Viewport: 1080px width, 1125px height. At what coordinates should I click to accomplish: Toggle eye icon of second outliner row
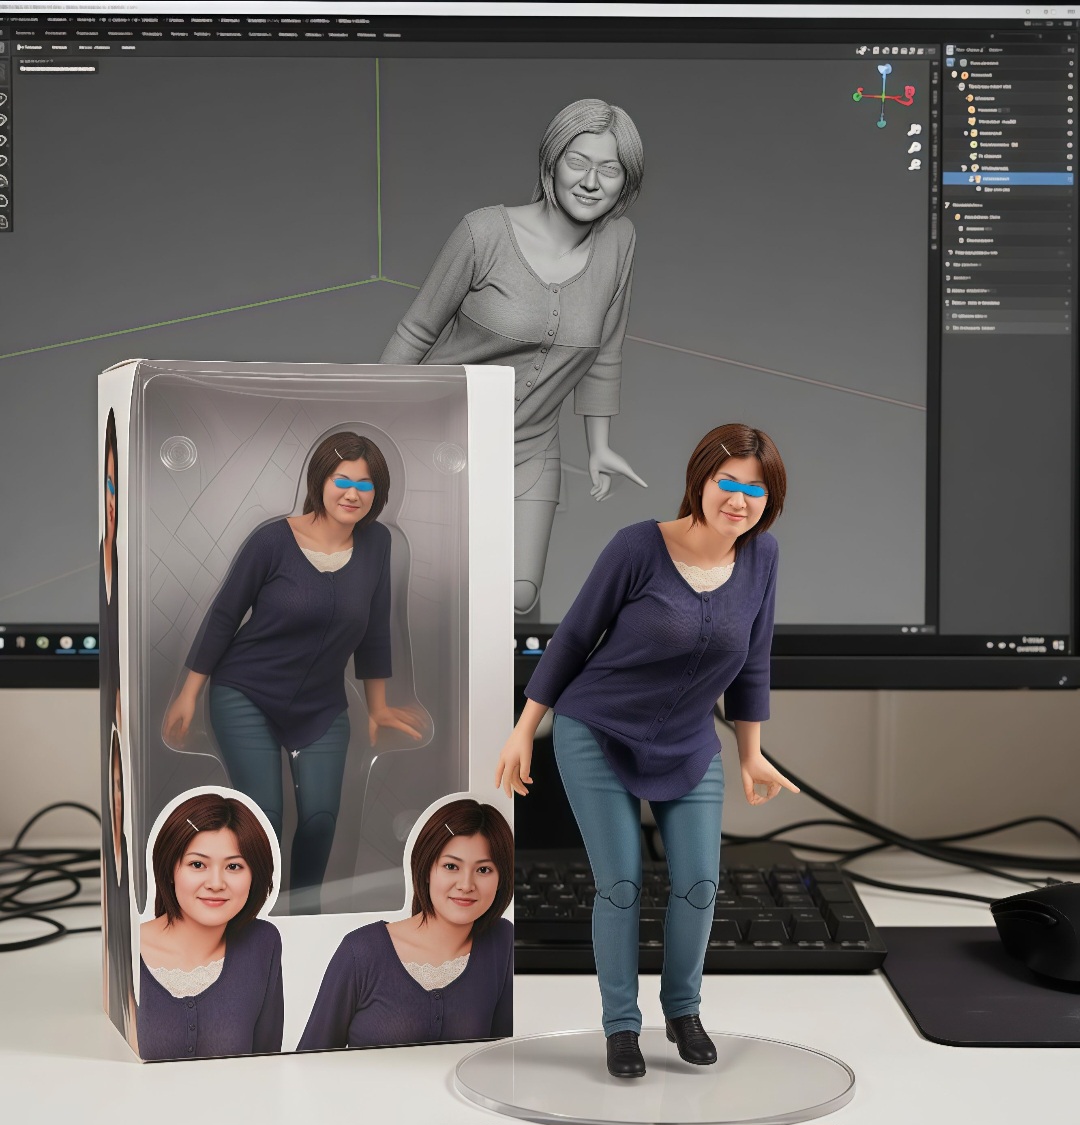tap(1069, 75)
